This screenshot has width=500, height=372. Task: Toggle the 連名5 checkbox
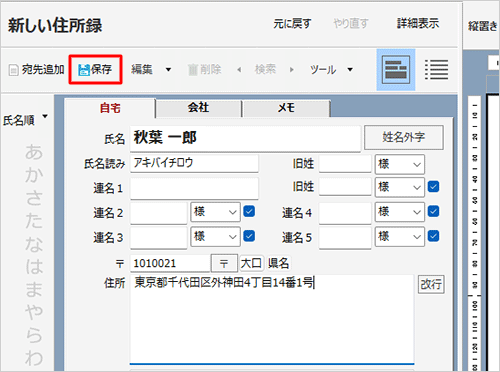point(433,236)
